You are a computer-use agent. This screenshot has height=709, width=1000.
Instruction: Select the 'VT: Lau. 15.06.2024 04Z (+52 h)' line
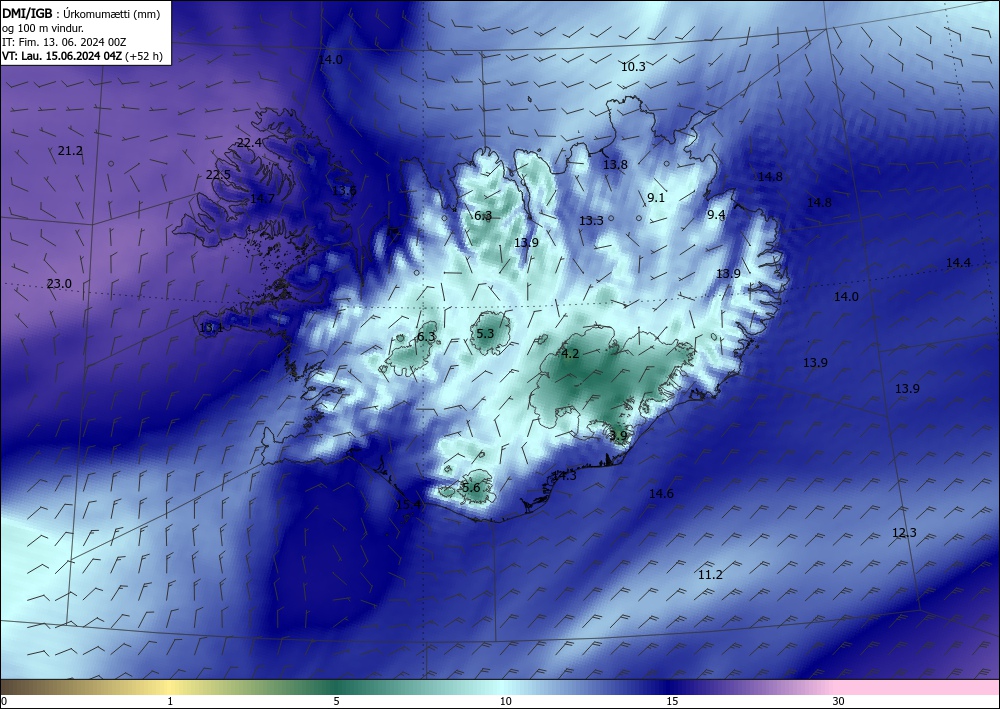[82, 56]
